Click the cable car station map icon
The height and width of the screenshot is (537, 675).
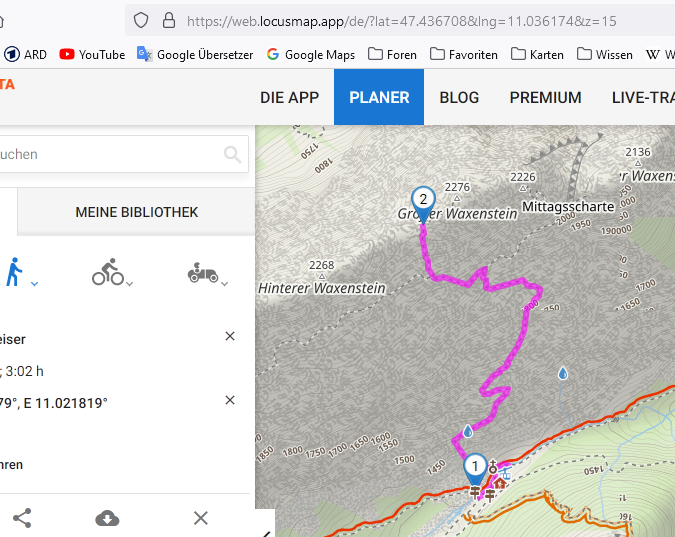click(507, 472)
